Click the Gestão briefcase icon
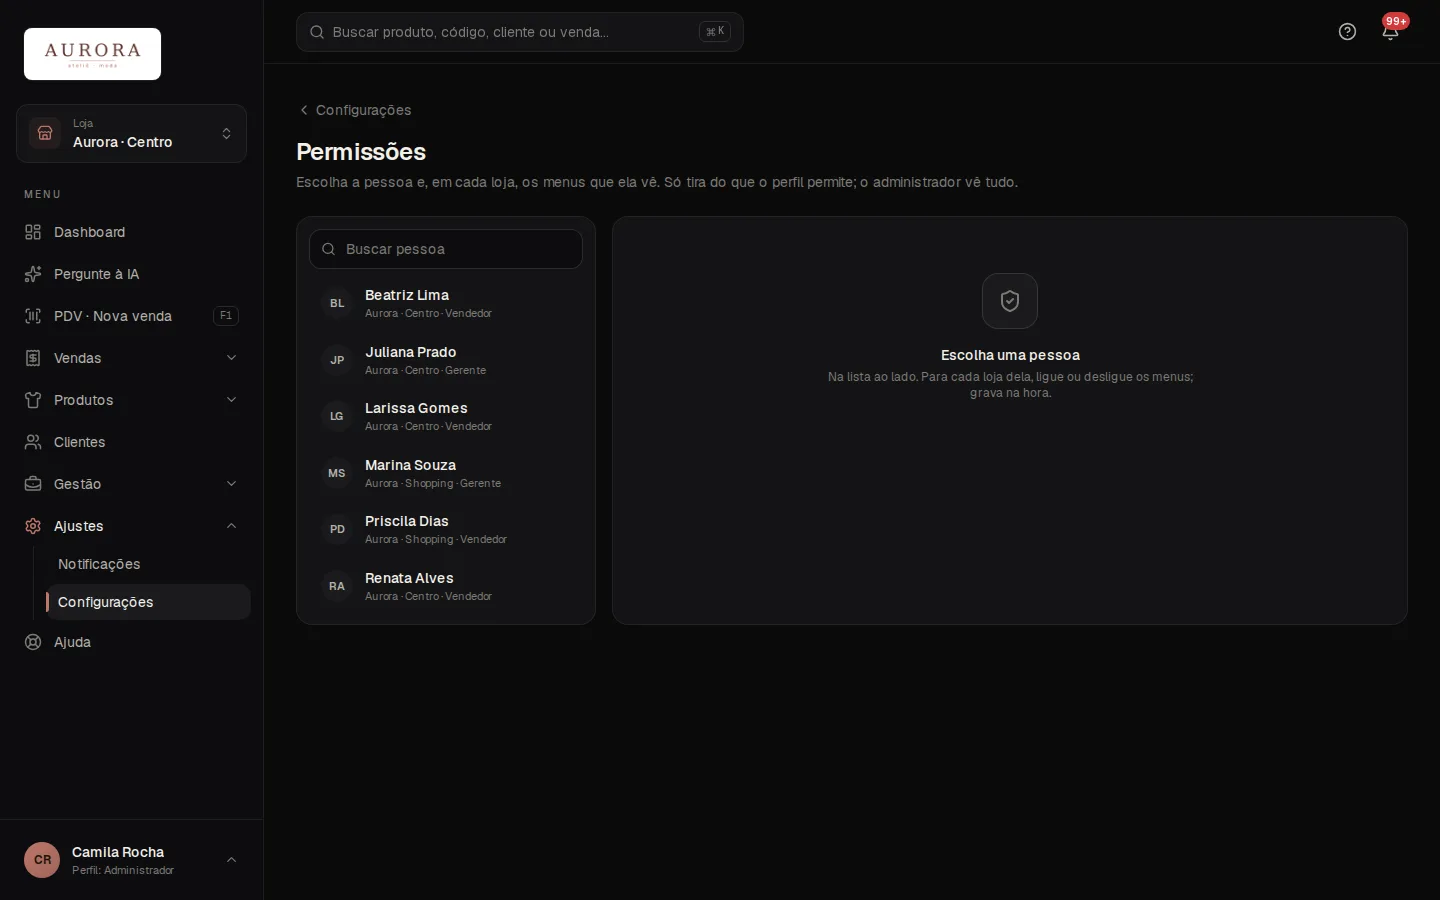1440x900 pixels. tap(33, 484)
